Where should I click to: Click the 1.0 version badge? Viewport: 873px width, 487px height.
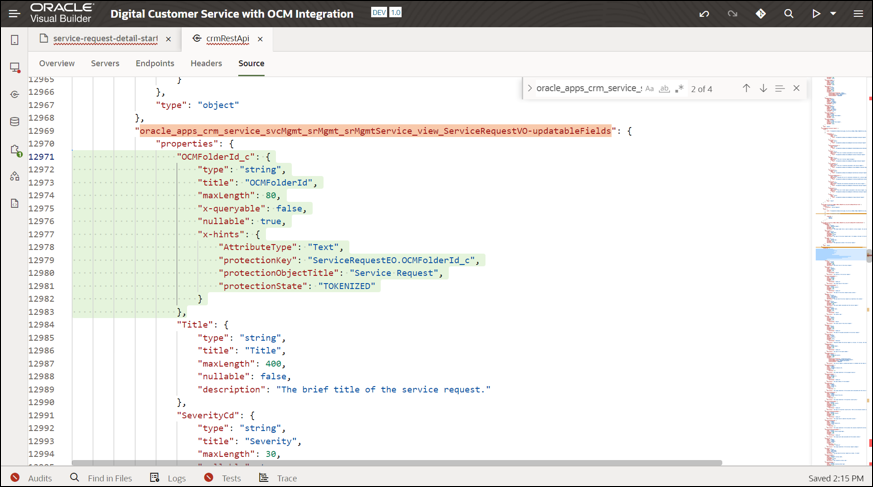pos(395,12)
